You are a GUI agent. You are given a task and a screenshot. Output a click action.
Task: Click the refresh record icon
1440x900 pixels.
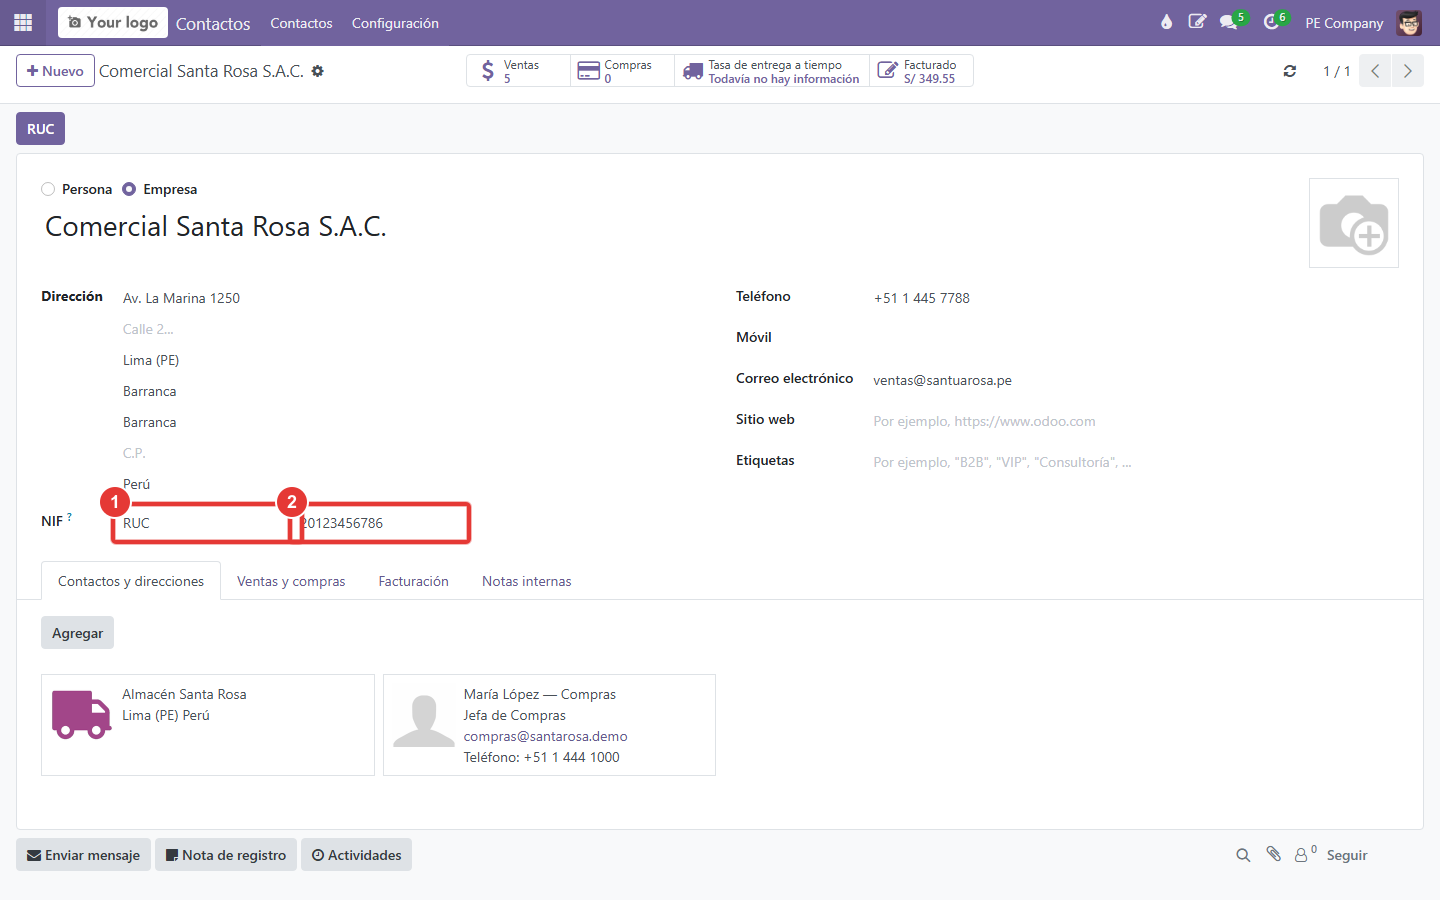1290,71
